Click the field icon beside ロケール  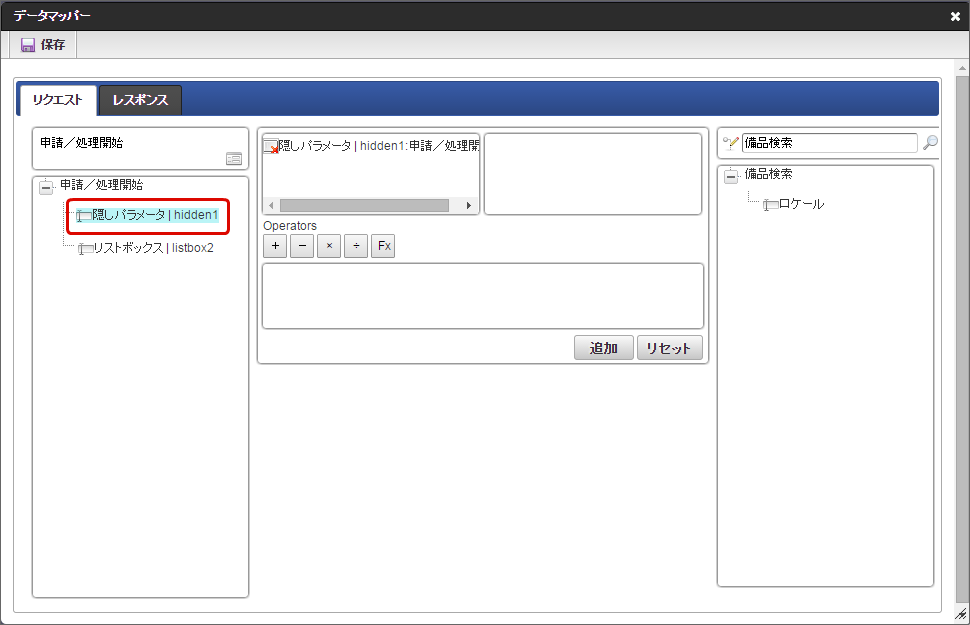[x=770, y=205]
